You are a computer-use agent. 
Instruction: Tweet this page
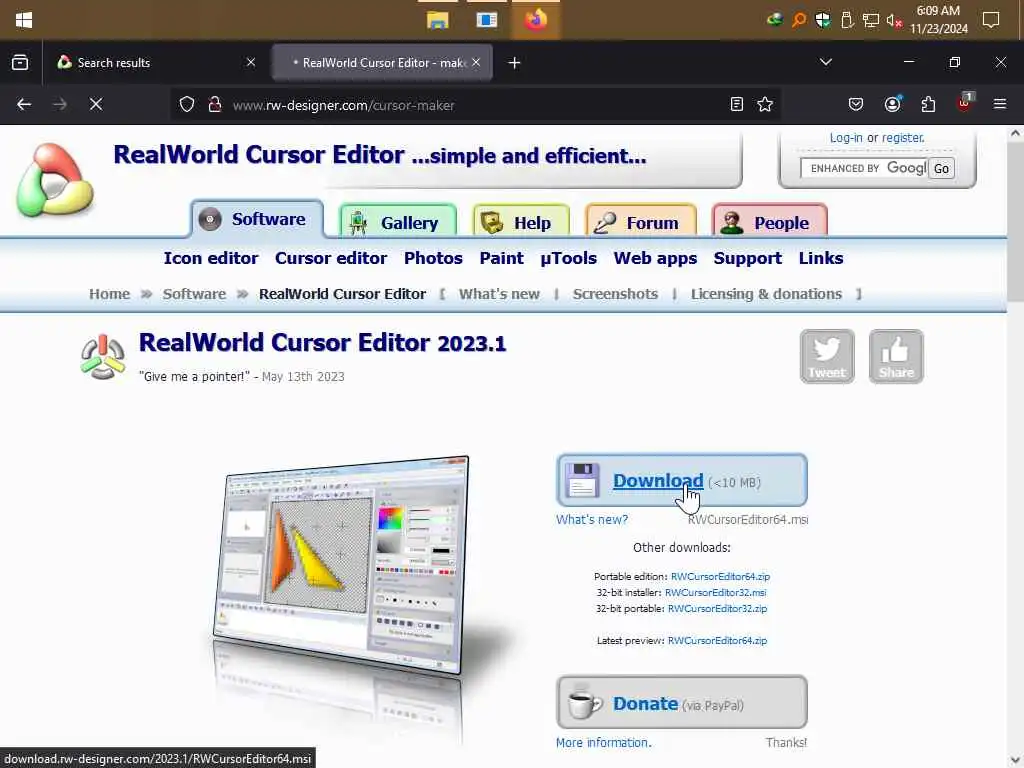(x=827, y=356)
